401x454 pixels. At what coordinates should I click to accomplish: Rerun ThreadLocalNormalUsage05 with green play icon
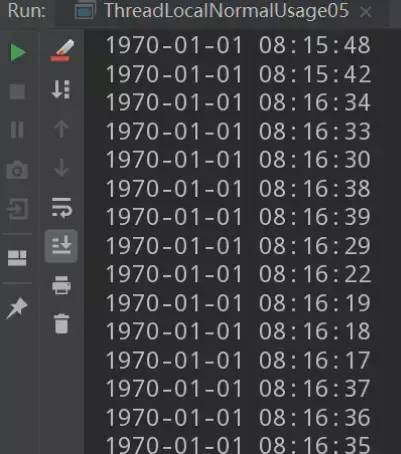tap(18, 52)
